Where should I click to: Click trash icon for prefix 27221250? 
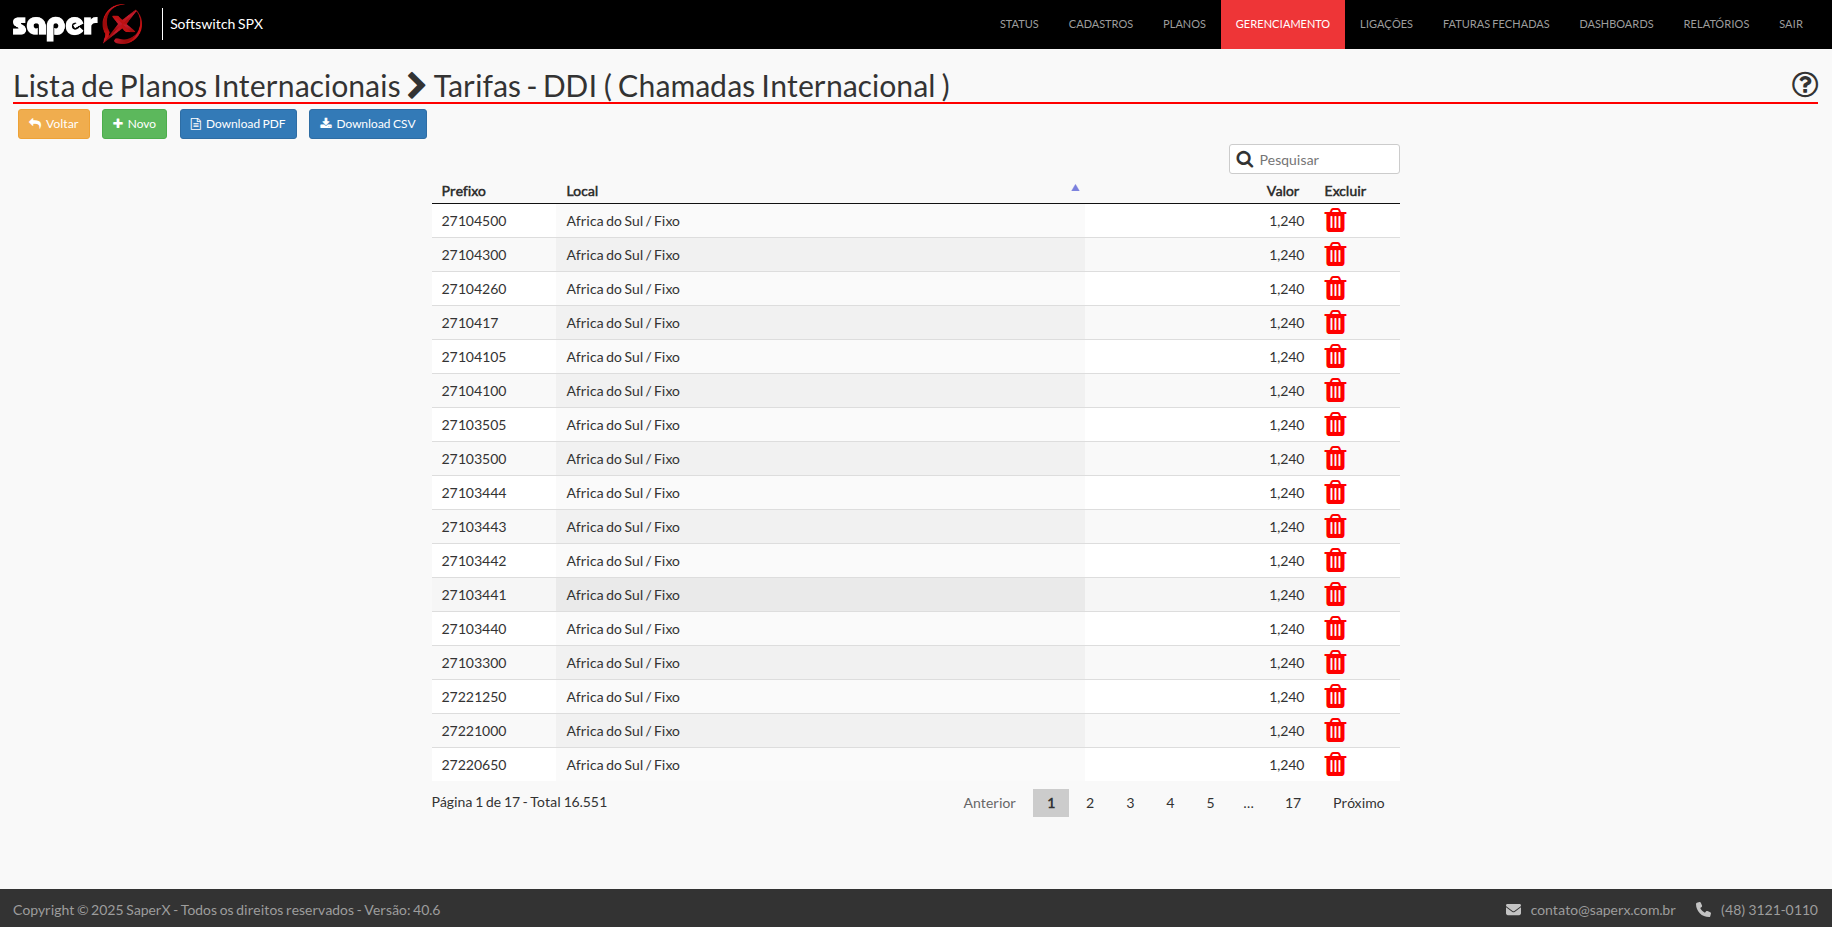1335,697
